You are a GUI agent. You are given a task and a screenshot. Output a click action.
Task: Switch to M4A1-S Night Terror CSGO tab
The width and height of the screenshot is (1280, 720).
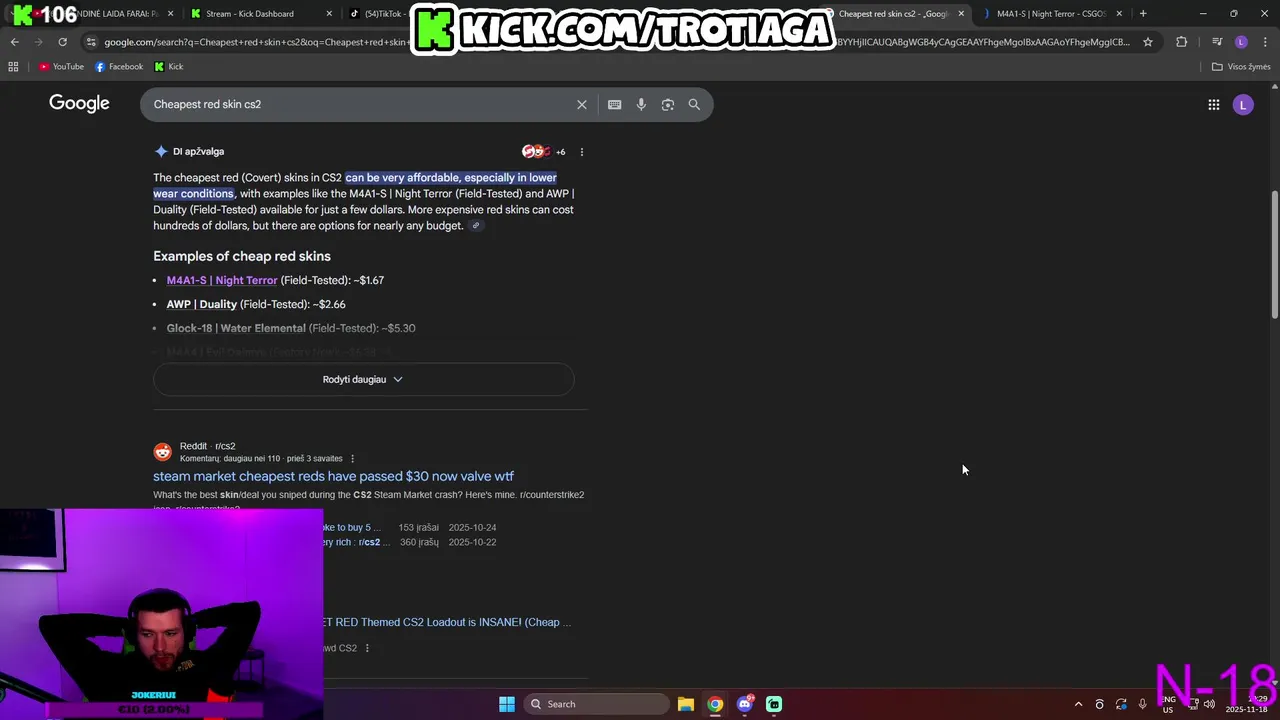click(1050, 14)
